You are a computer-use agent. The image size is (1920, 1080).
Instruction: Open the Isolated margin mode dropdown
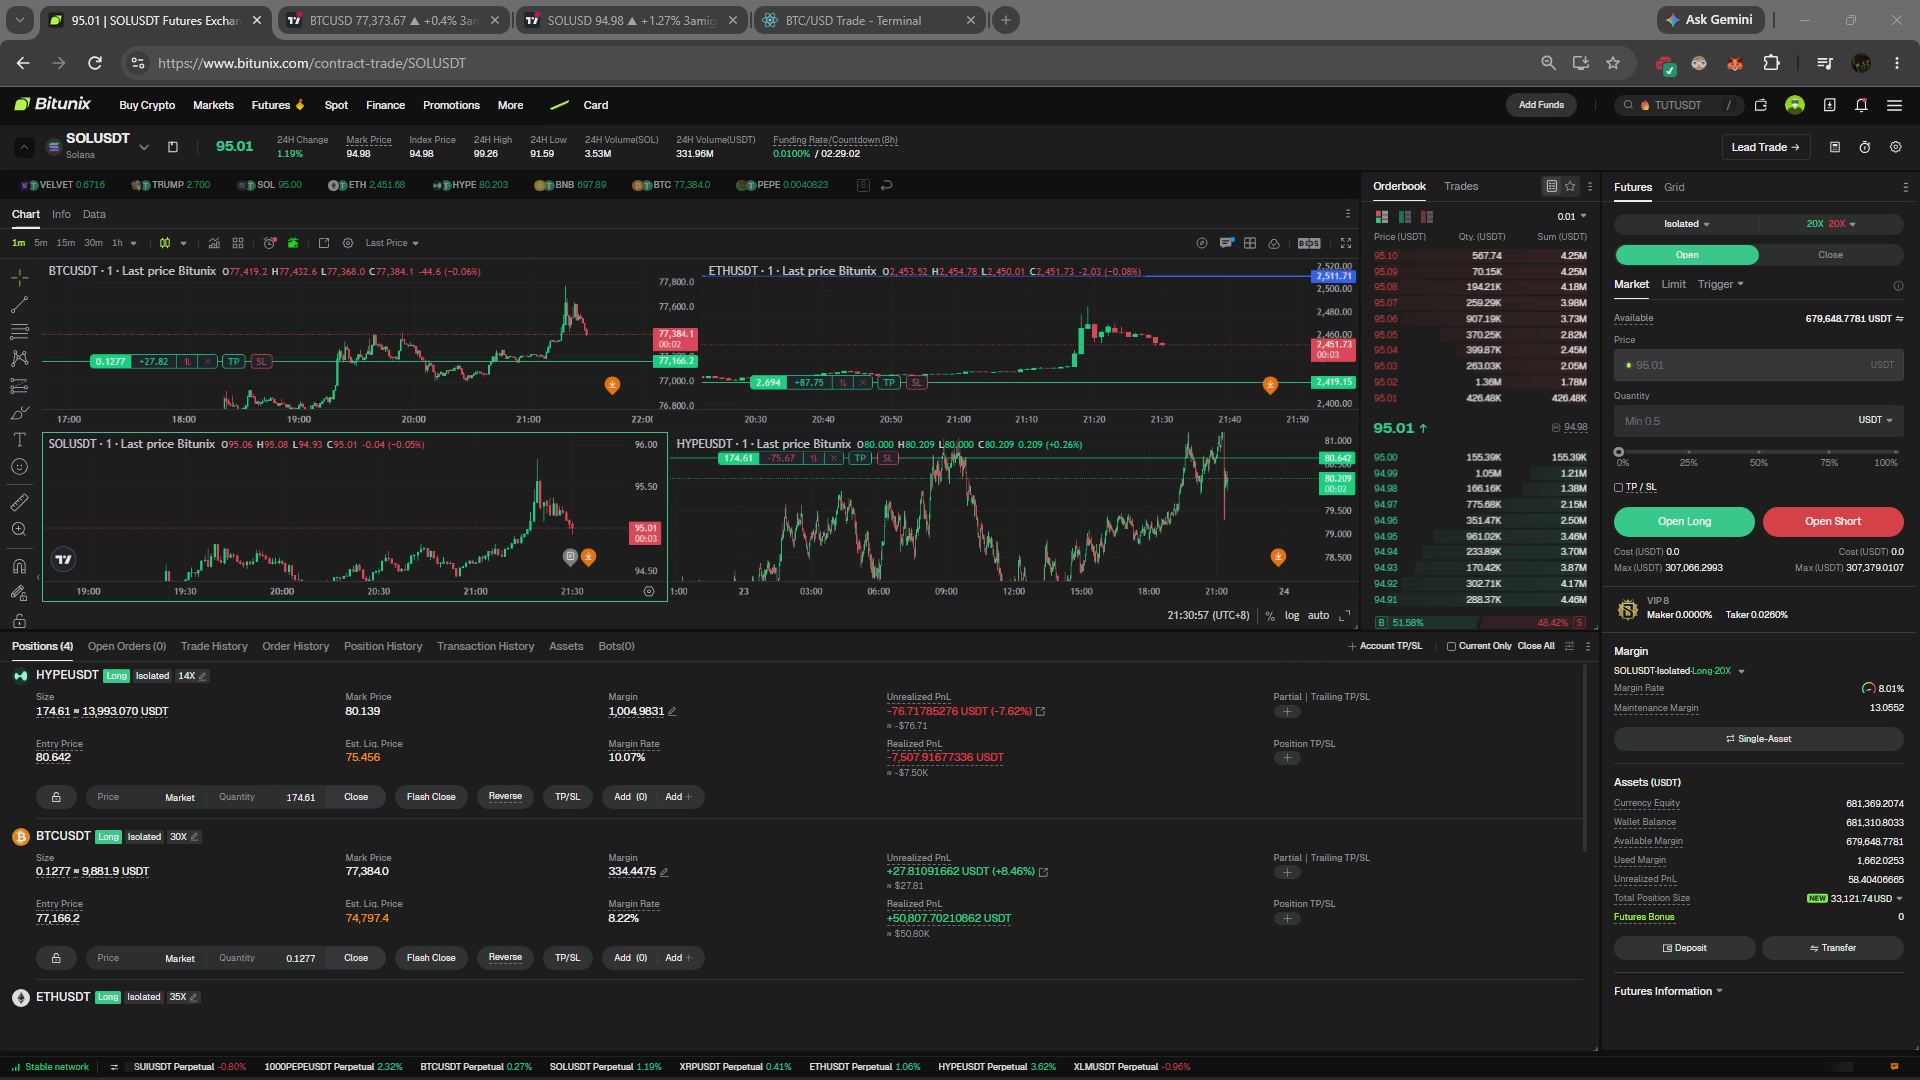pos(1686,224)
